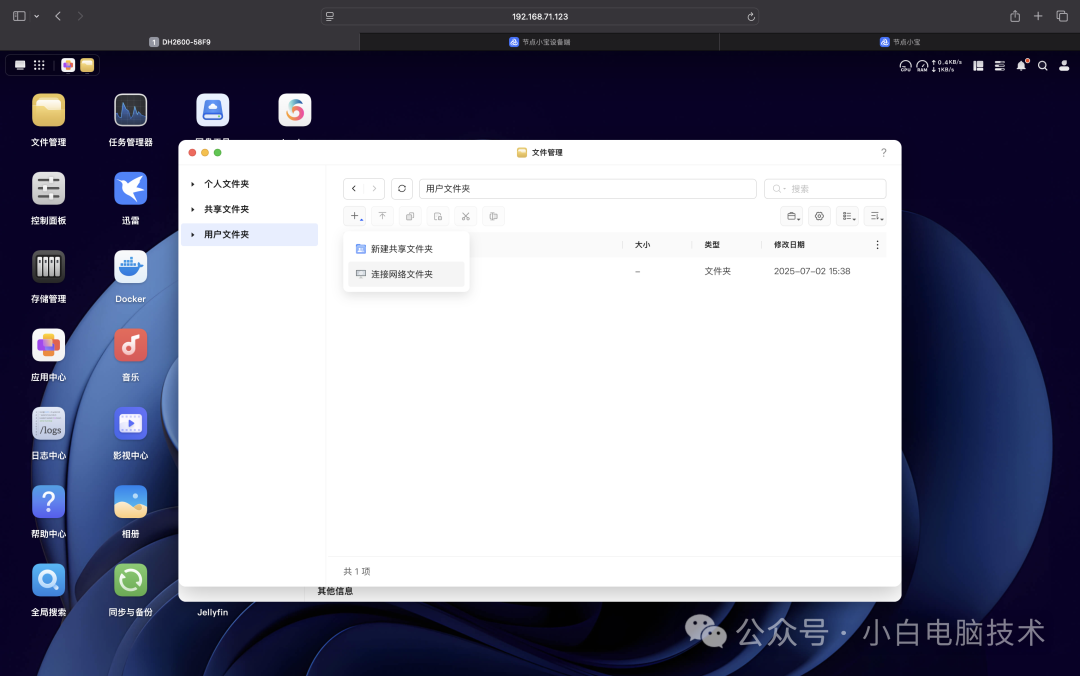The height and width of the screenshot is (676, 1080).
Task: Click the copy toolbar icon
Action: tap(410, 216)
